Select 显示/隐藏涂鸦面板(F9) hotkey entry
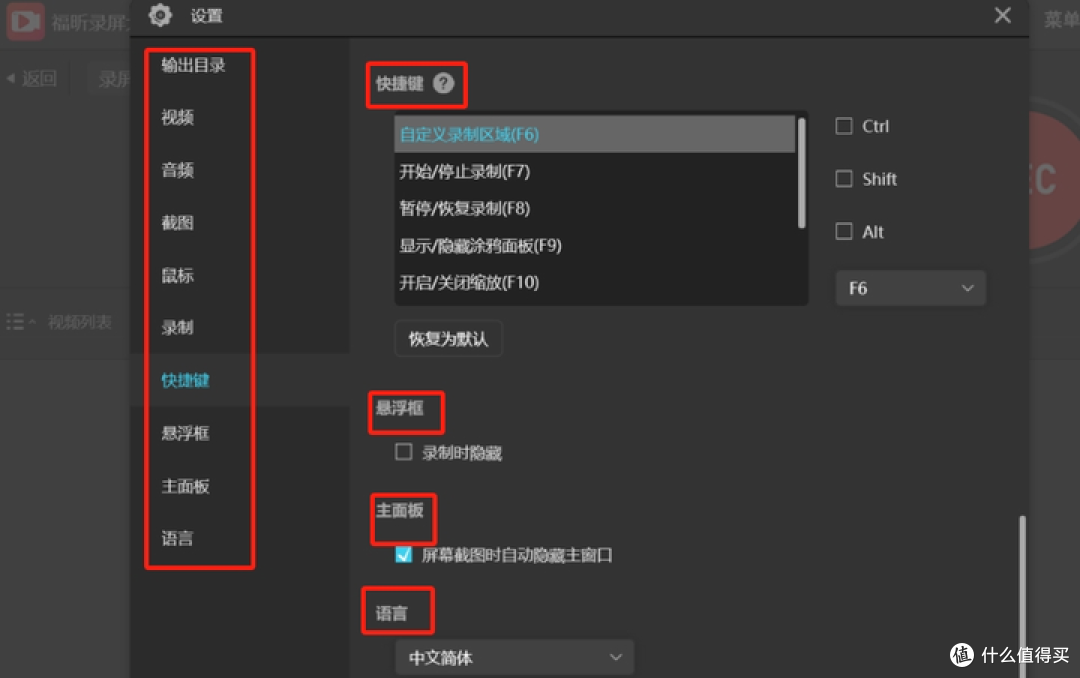The width and height of the screenshot is (1080, 678). point(594,246)
